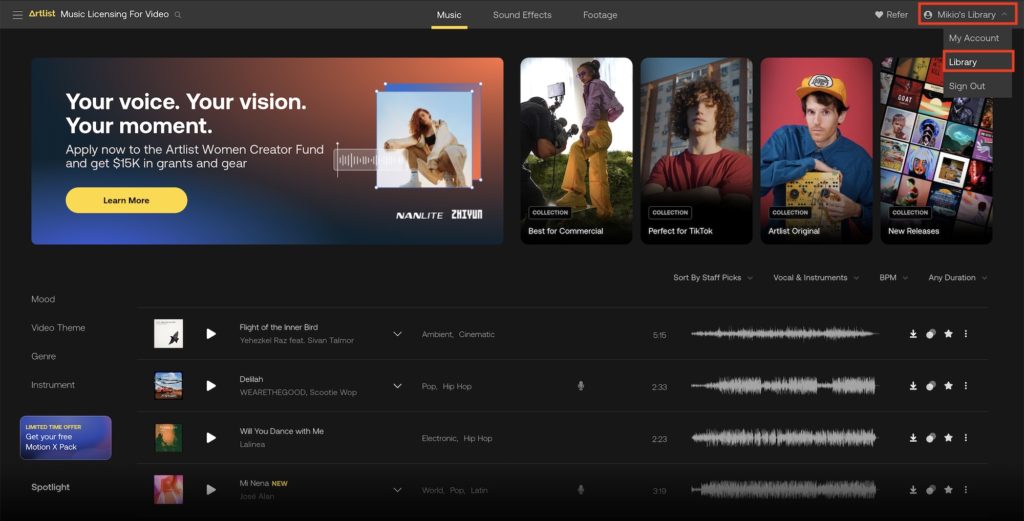This screenshot has height=521, width=1024.
Task: Play the Mi Nena track
Action: coord(211,490)
